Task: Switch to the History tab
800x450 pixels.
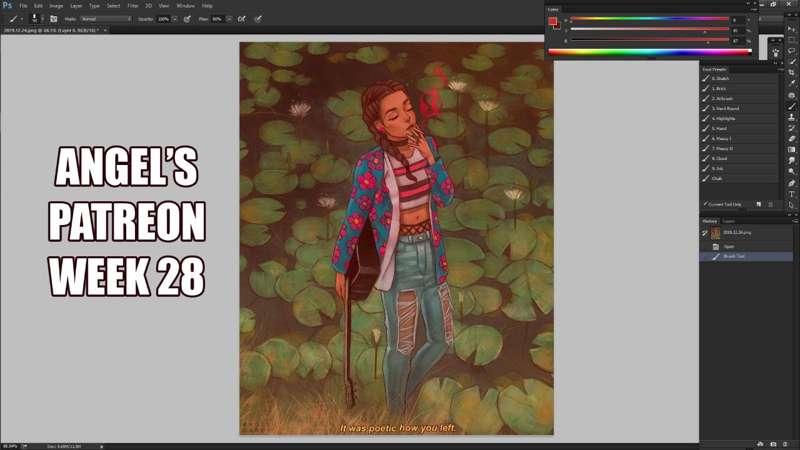Action: [x=710, y=221]
